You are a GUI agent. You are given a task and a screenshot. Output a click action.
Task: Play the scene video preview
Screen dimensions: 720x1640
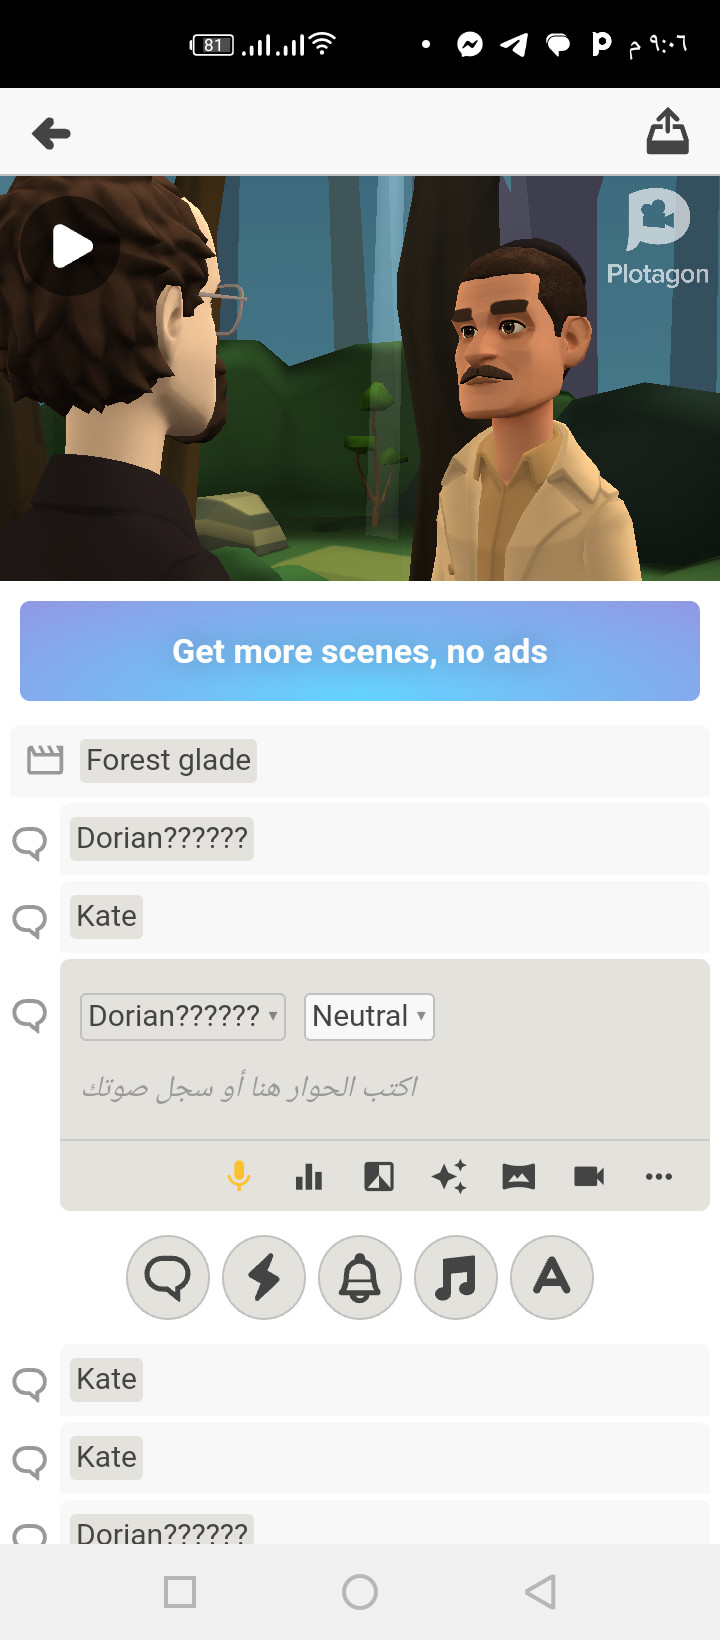[70, 245]
